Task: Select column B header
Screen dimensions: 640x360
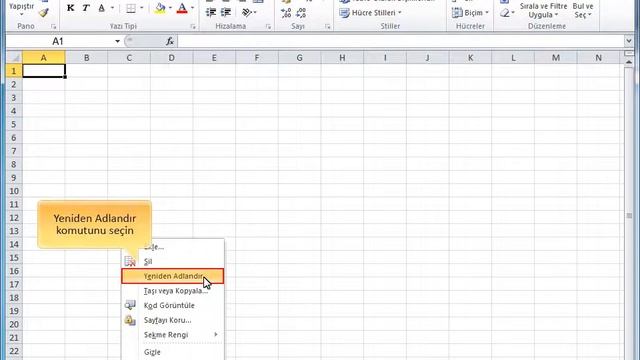Action: coord(87,58)
